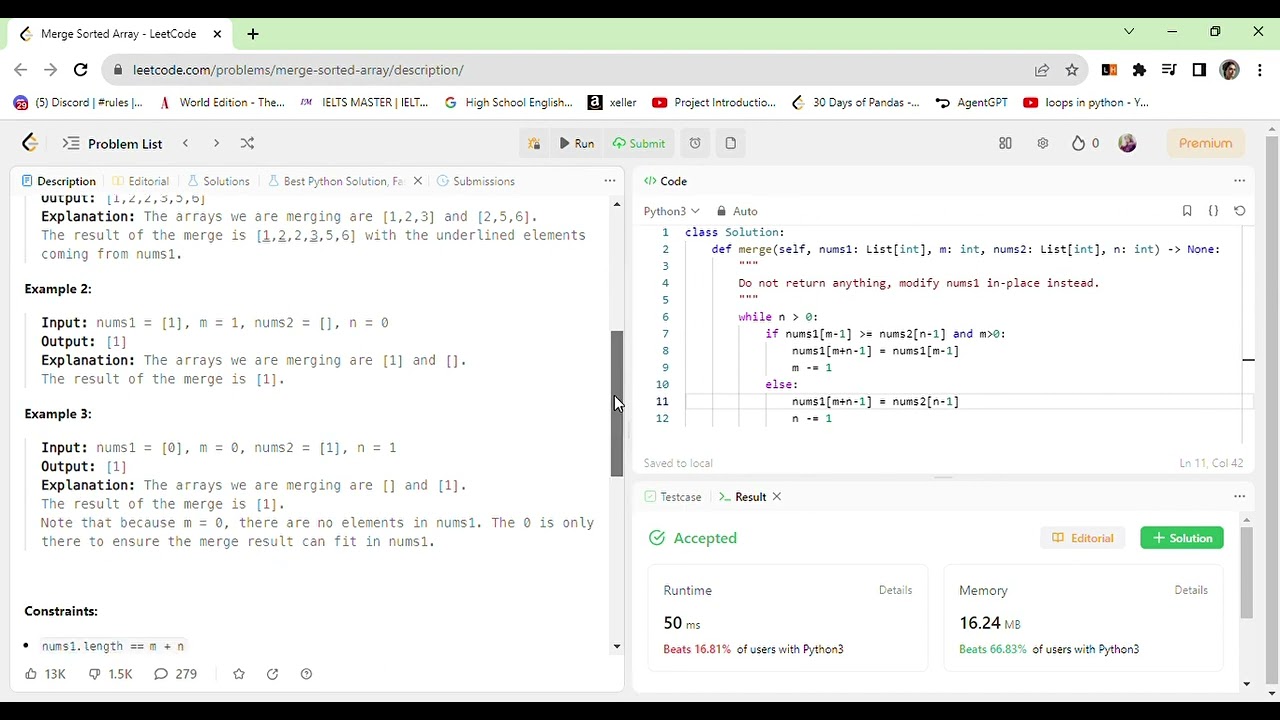The height and width of the screenshot is (720, 1280).
Task: Open AgentGPT bookmark
Action: (x=971, y=102)
